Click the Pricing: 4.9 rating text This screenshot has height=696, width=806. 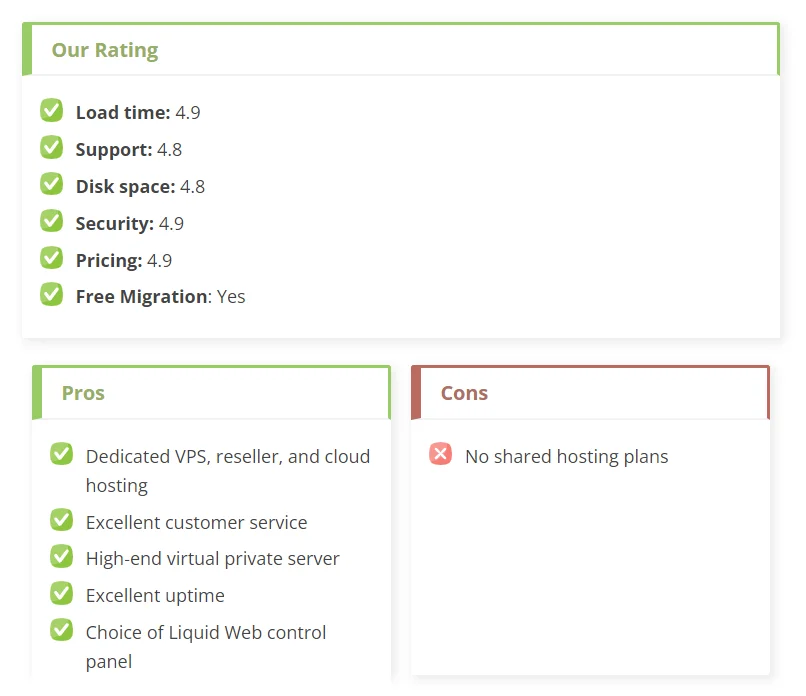(124, 261)
